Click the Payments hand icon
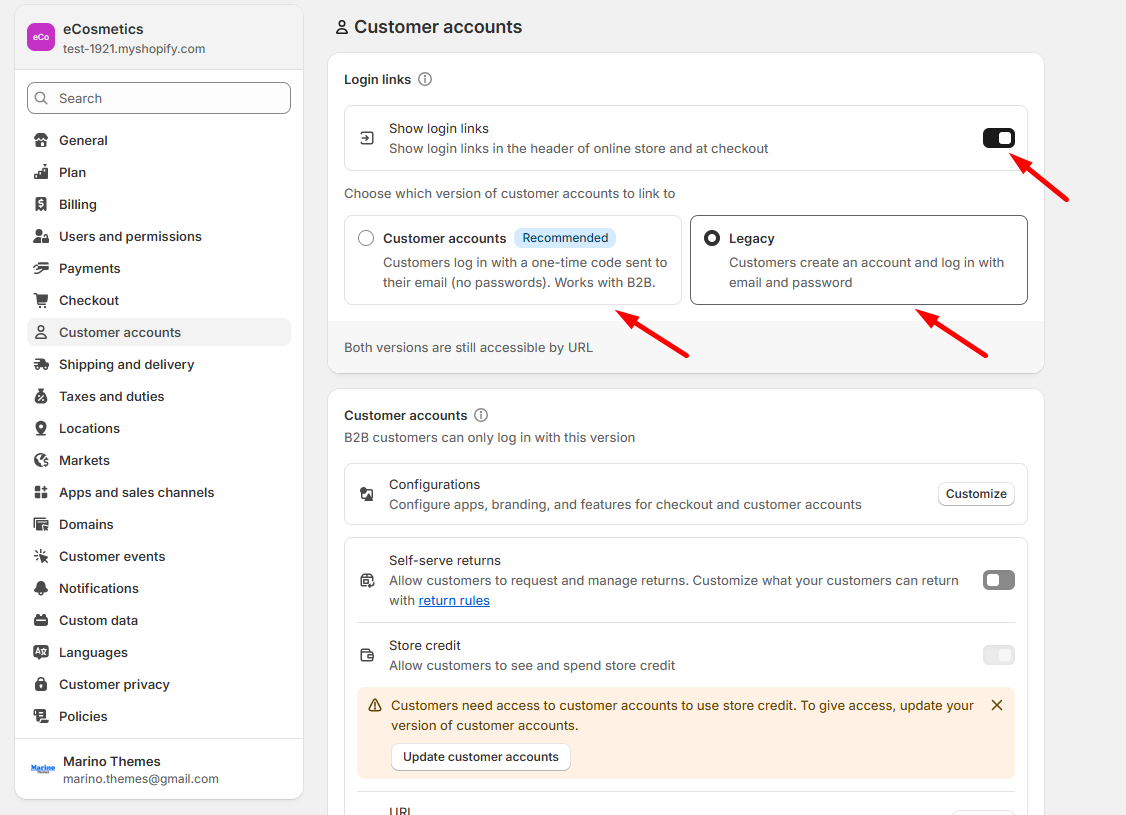The width and height of the screenshot is (1126, 815). point(41,269)
